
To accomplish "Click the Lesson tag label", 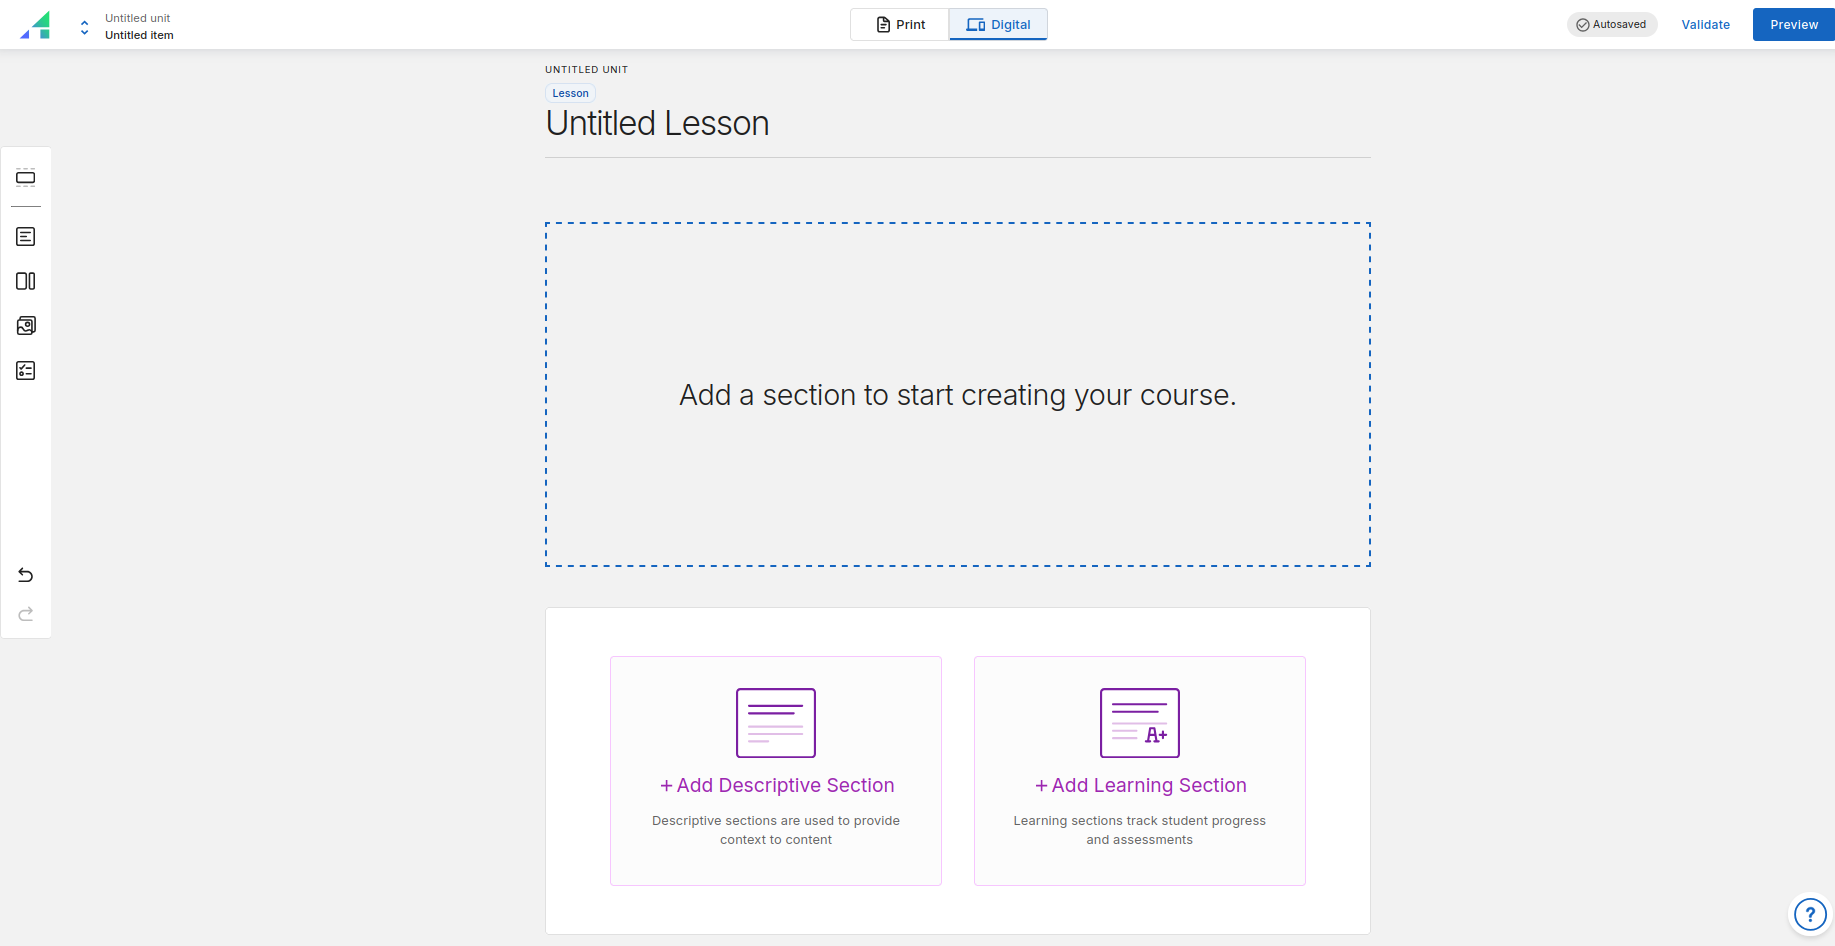I will (570, 93).
